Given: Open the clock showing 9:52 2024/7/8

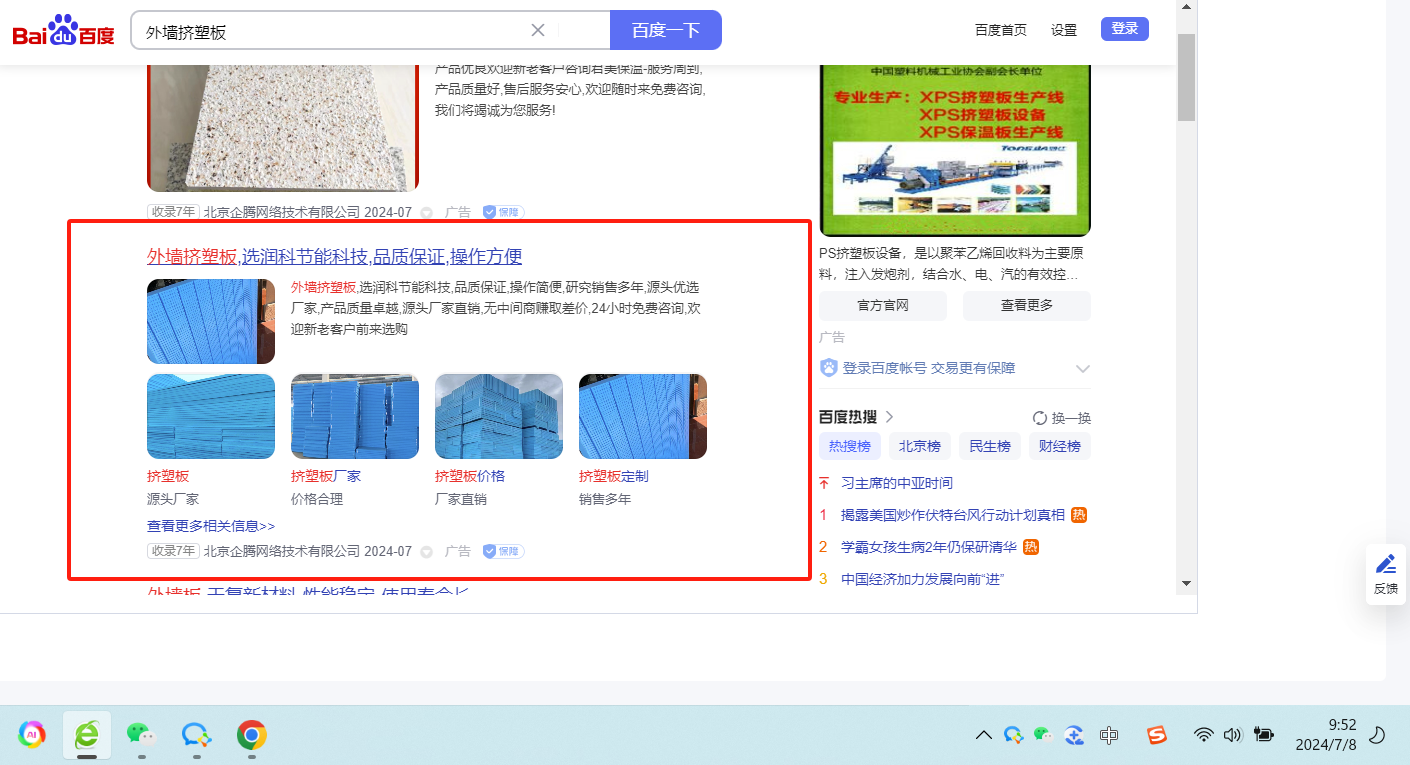Looking at the screenshot, I should click(1325, 735).
